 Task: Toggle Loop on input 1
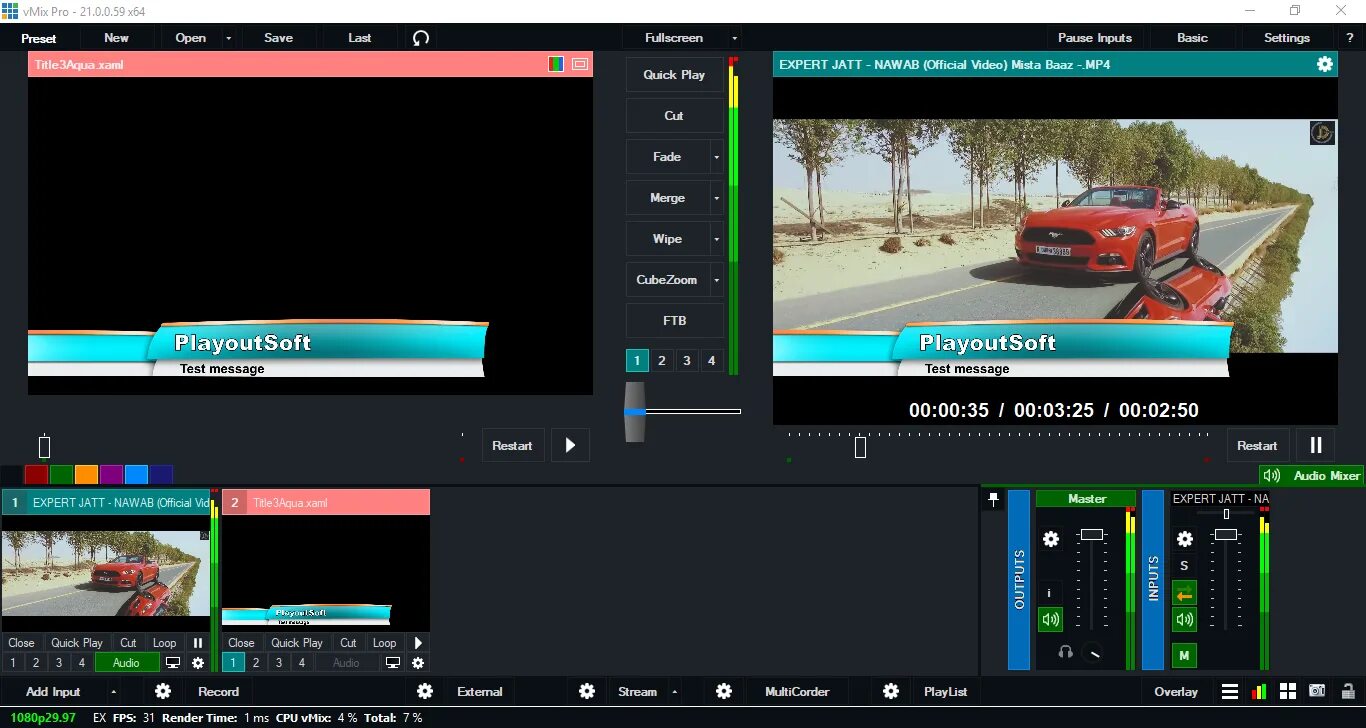pyautogui.click(x=164, y=643)
